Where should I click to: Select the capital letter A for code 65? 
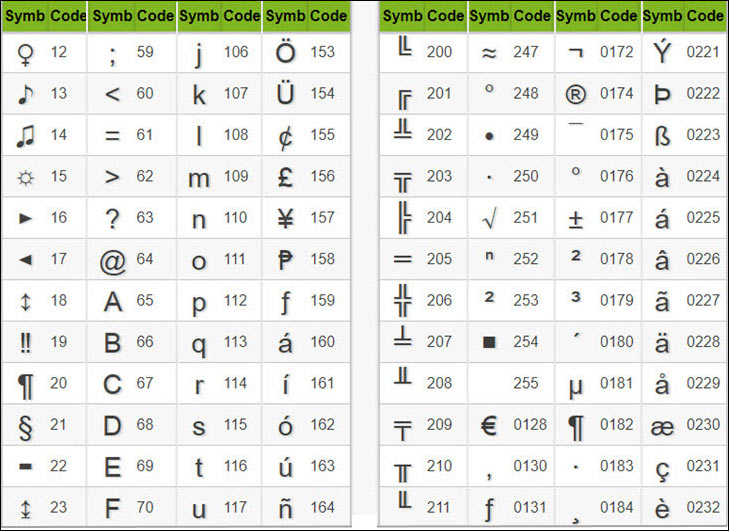click(x=113, y=301)
